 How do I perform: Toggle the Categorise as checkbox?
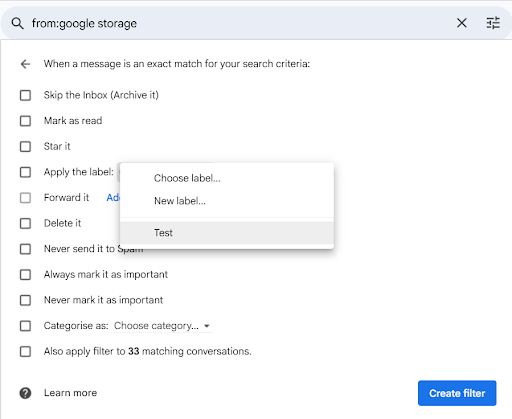pyautogui.click(x=25, y=326)
